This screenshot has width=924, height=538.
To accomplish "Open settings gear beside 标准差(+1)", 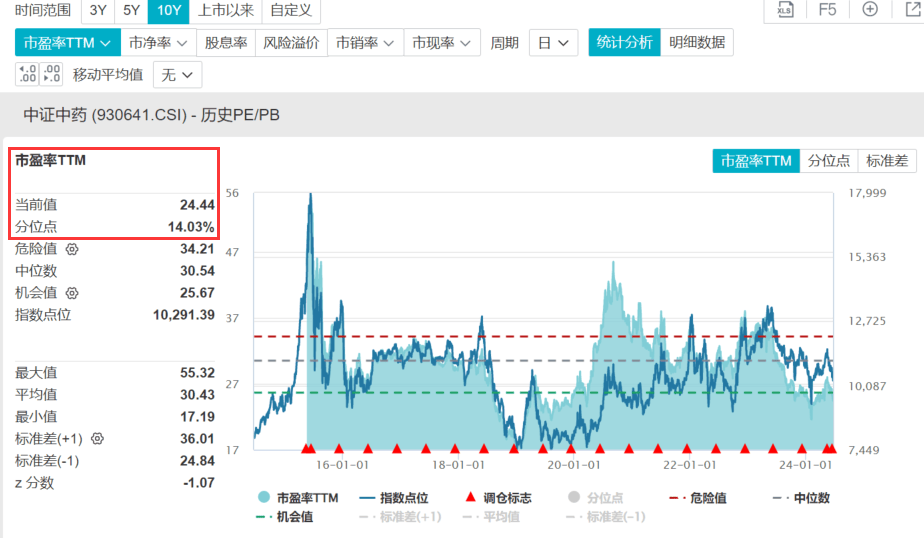I will tap(98, 438).
